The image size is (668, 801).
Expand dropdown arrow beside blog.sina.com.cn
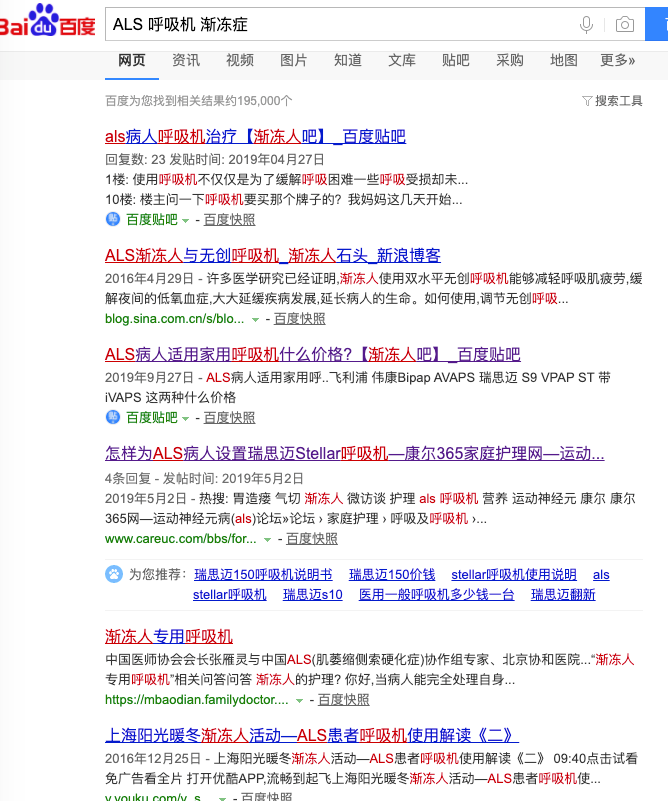pyautogui.click(x=255, y=320)
